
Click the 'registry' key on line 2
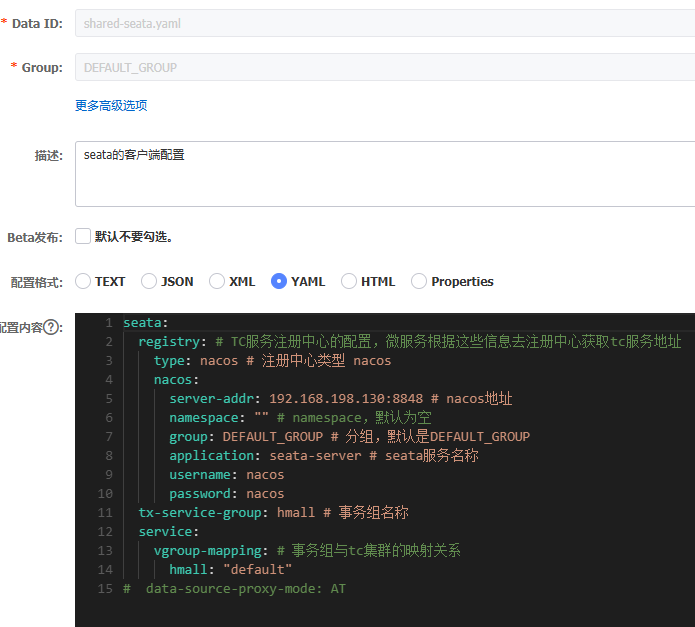coord(169,342)
